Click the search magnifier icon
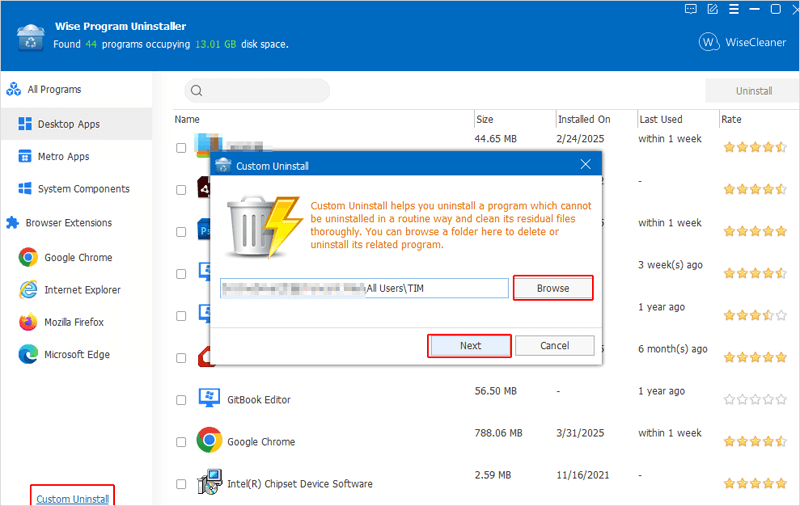The height and width of the screenshot is (506, 800). pyautogui.click(x=196, y=91)
